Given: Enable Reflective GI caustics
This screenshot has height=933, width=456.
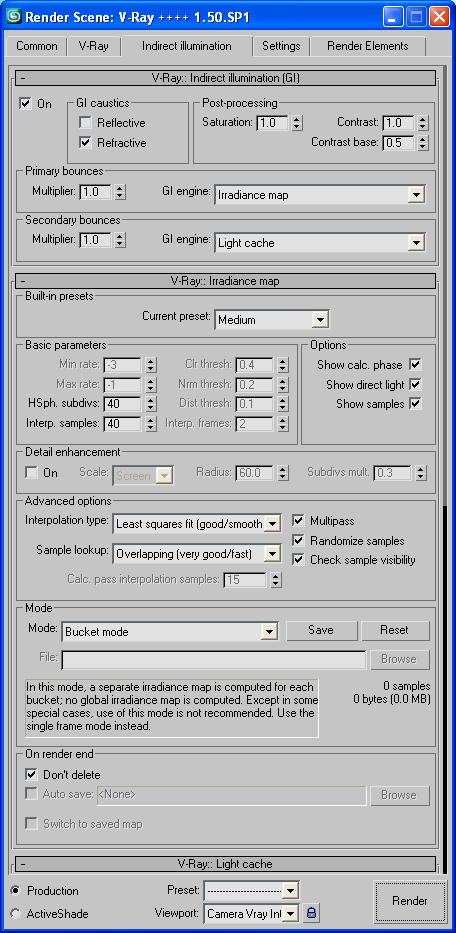Looking at the screenshot, I should [x=85, y=123].
